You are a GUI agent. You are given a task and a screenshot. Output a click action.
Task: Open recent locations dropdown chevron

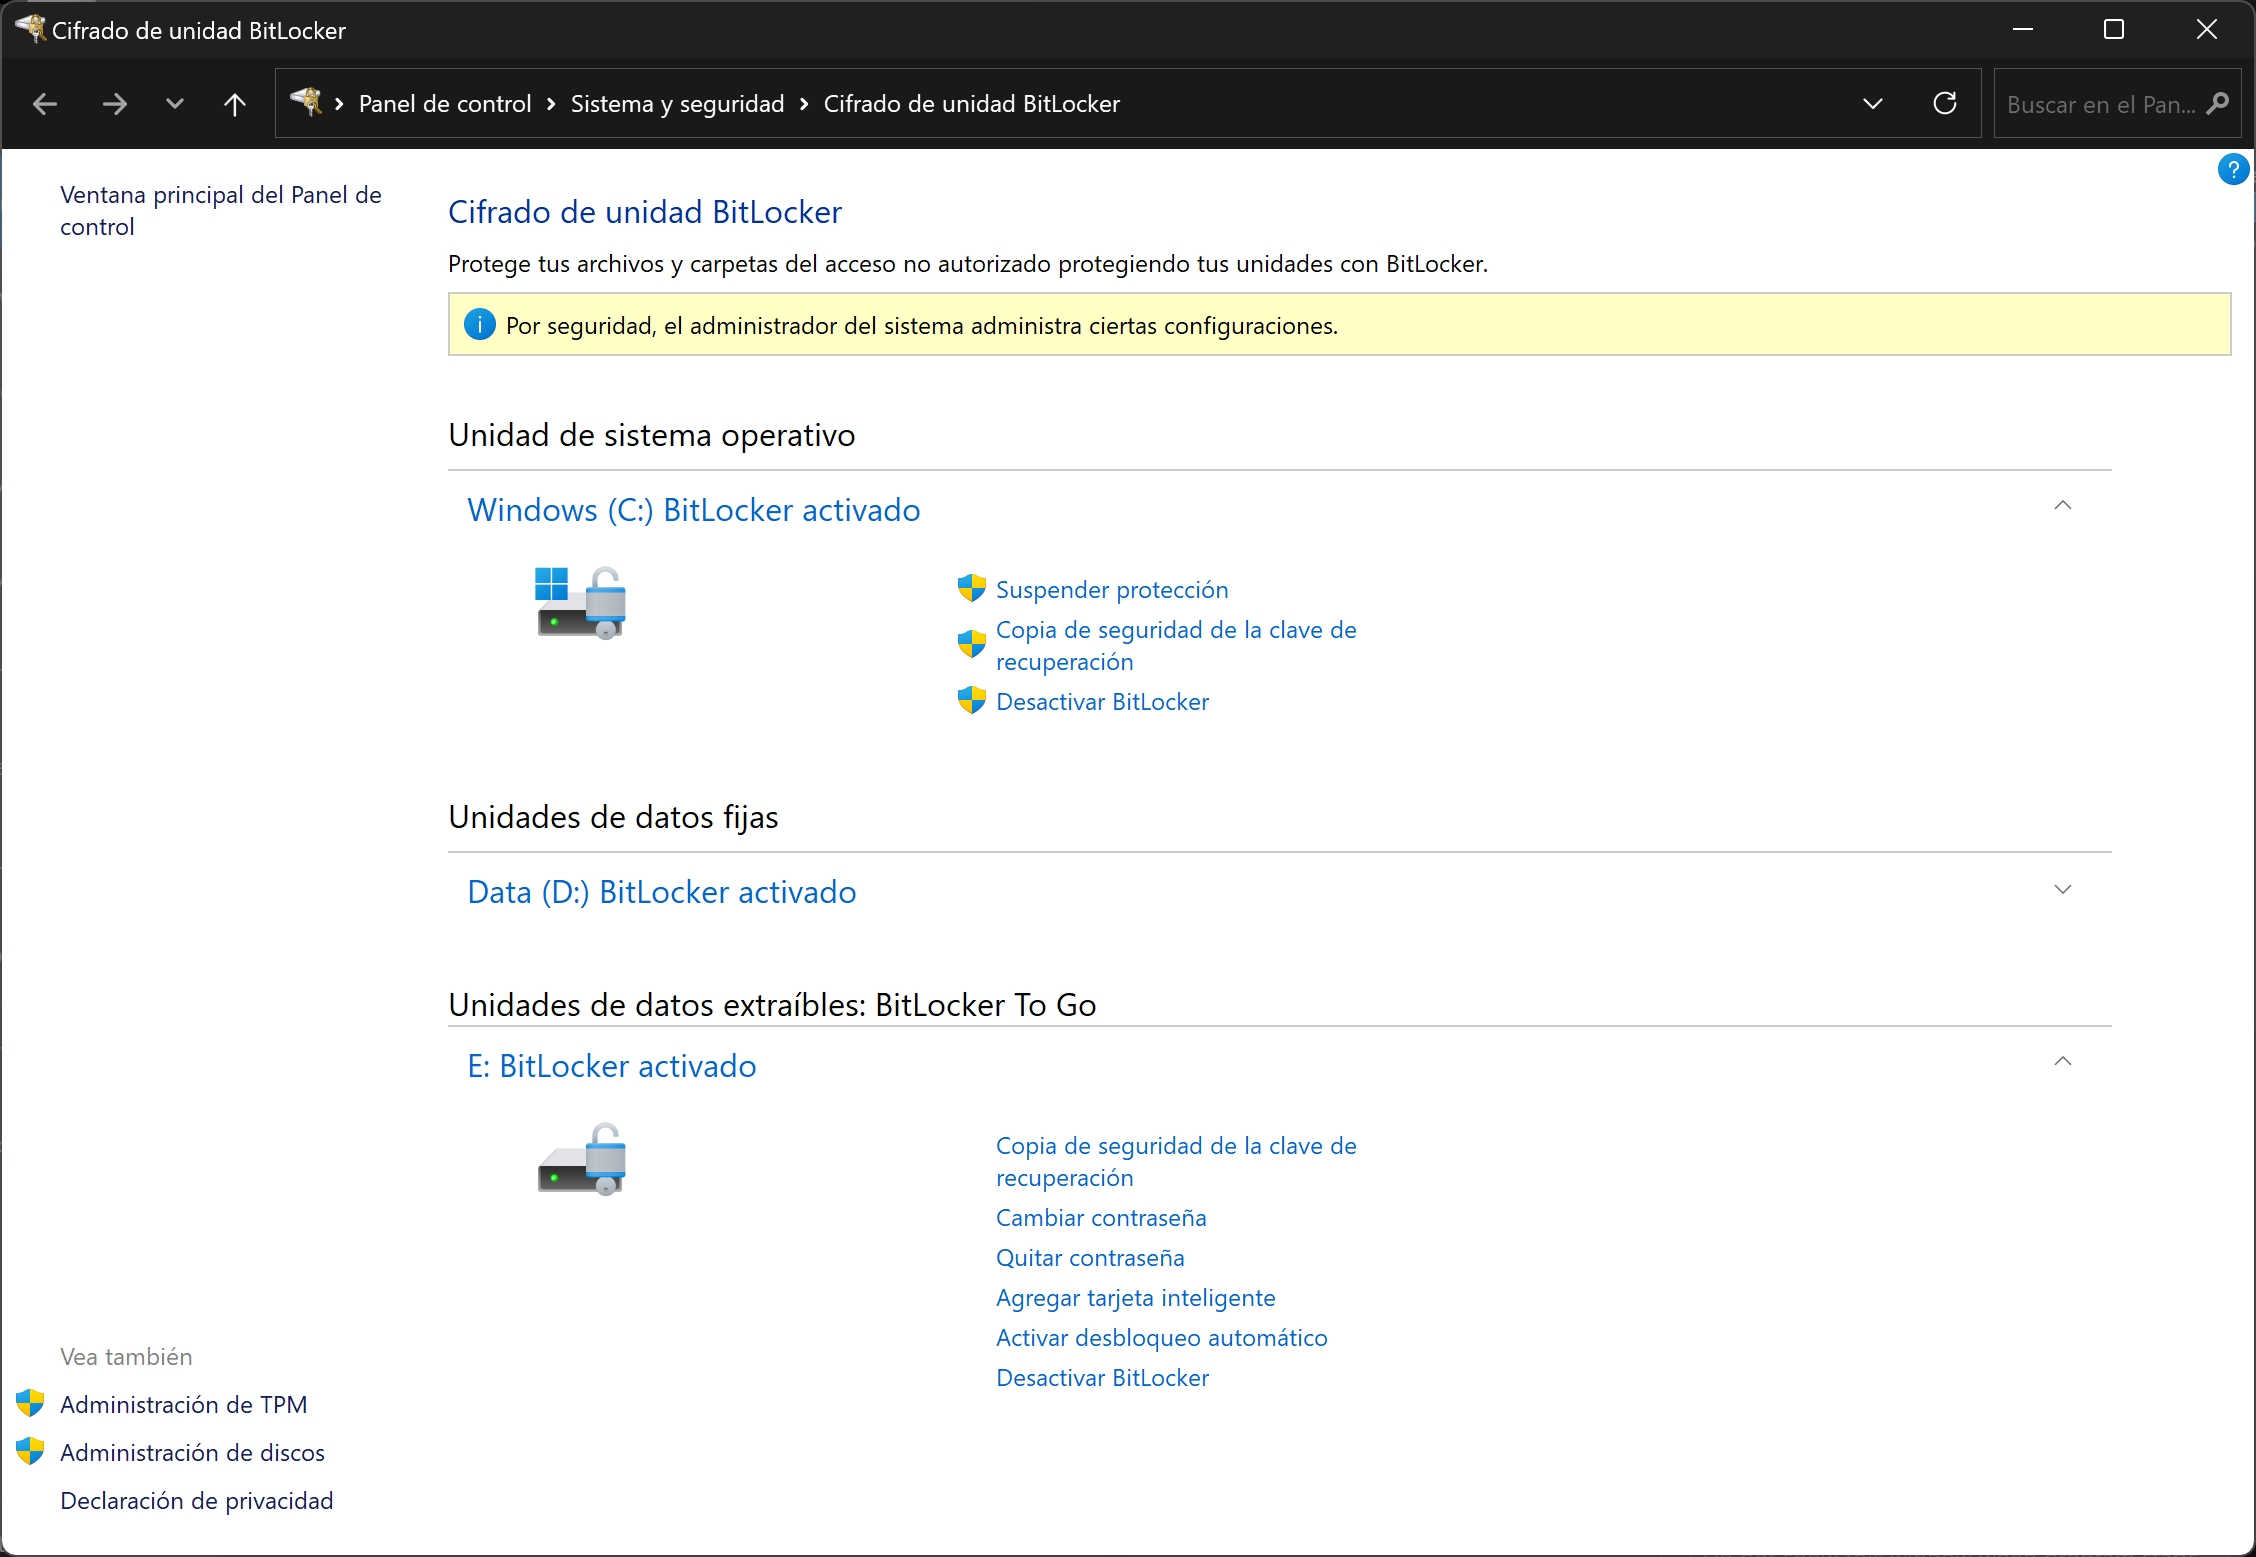coord(175,104)
